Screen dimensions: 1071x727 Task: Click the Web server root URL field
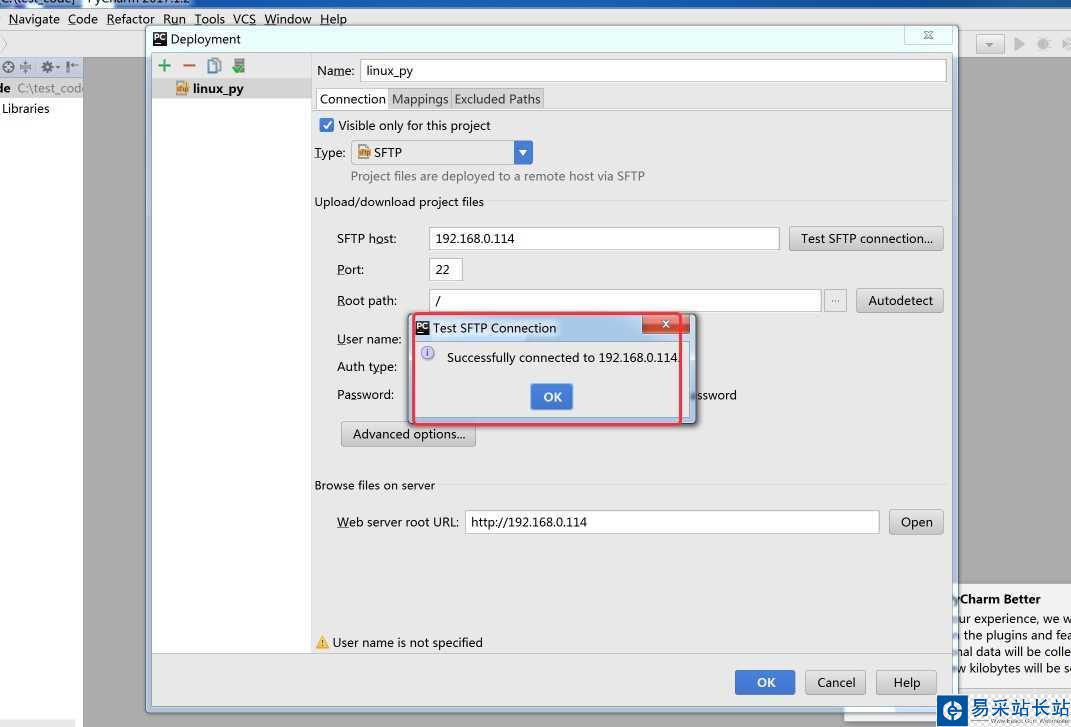(672, 522)
